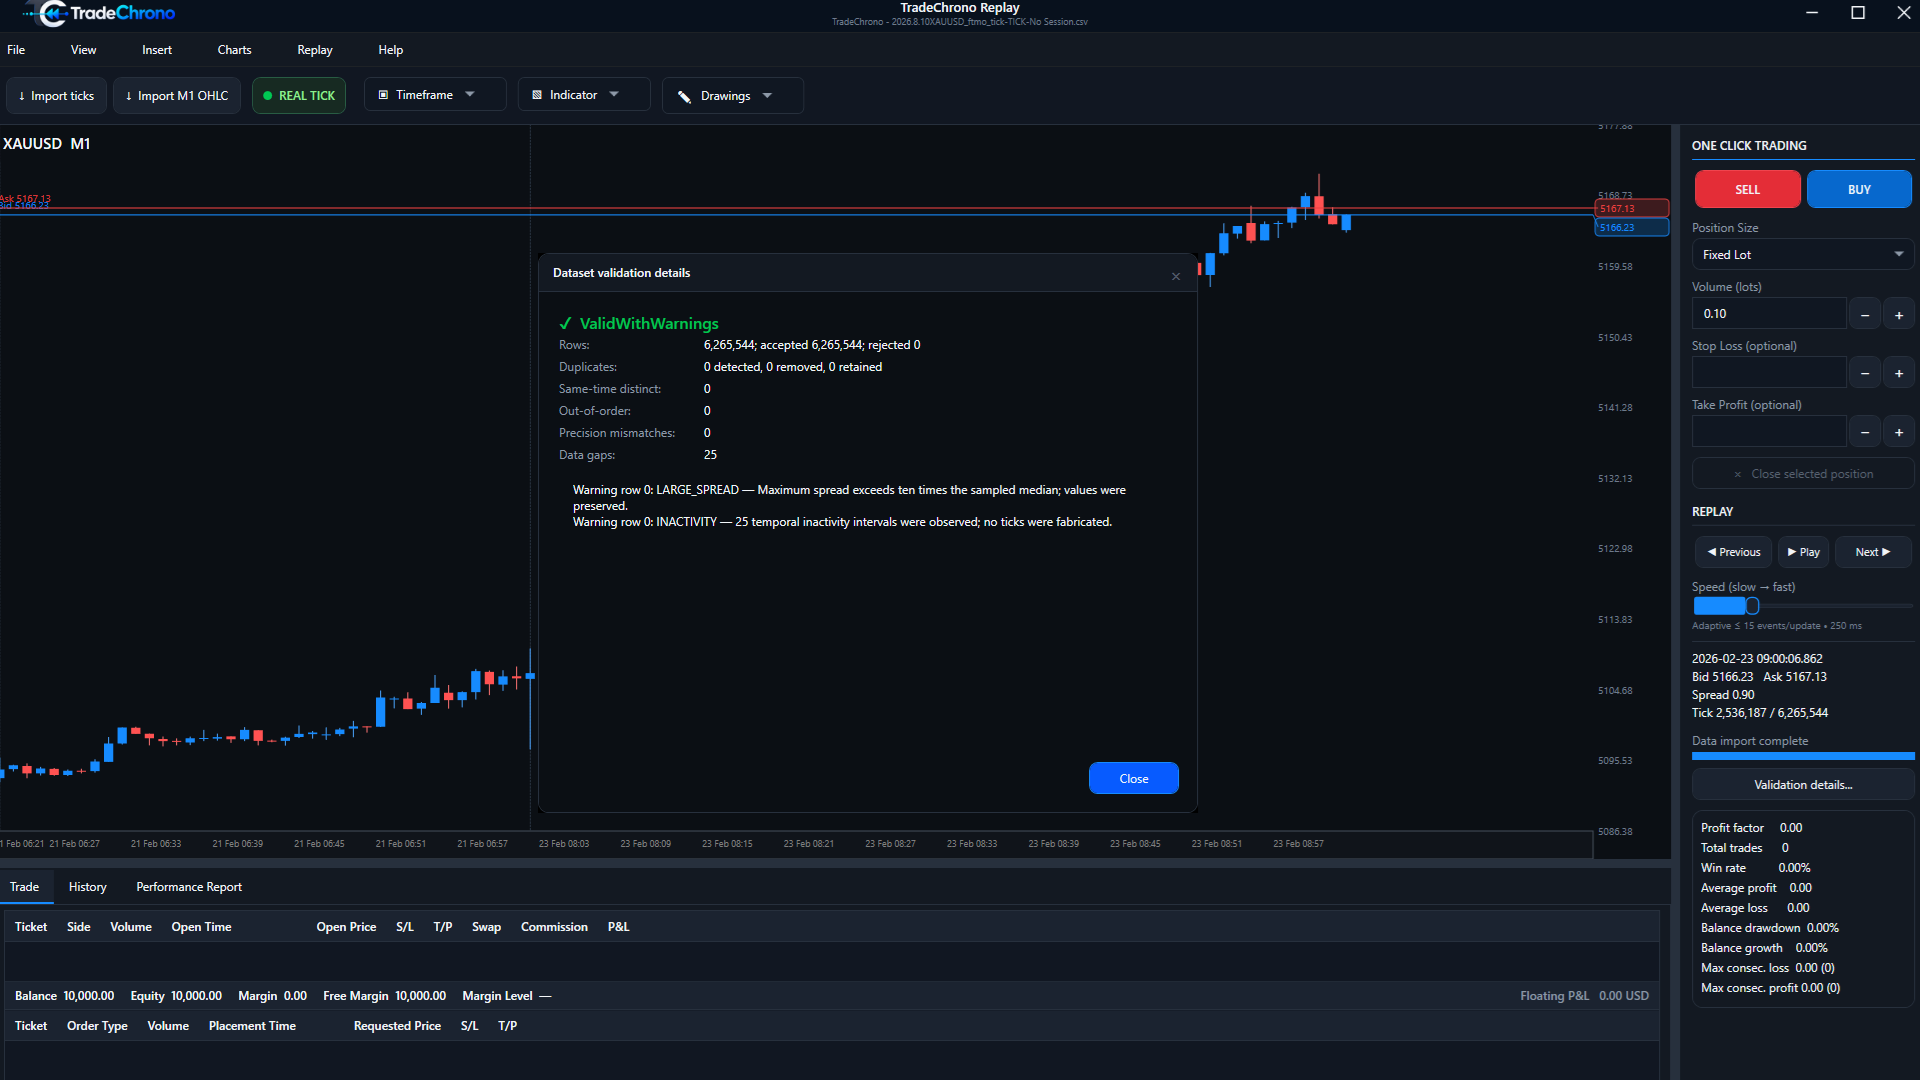Switch to the Performance Report tab

tap(189, 887)
